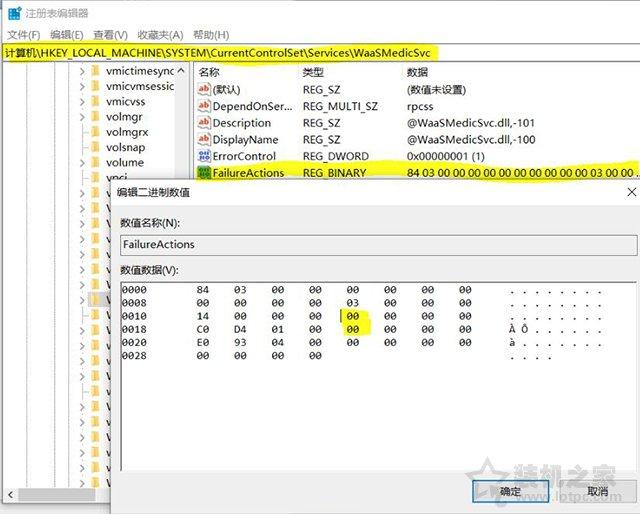Image resolution: width=640 pixels, height=514 pixels.
Task: Select the volmgr folder icon
Action: point(95,117)
